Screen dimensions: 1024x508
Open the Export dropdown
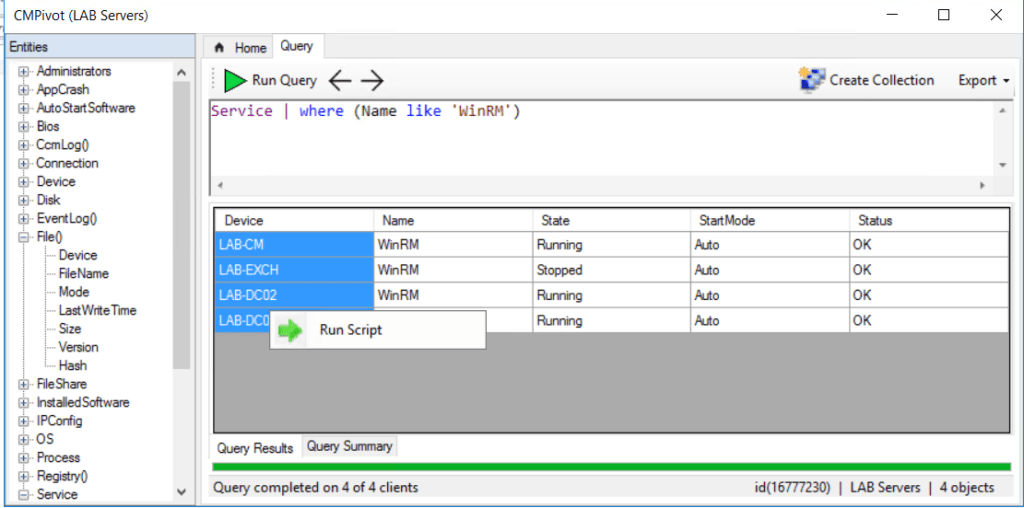983,80
